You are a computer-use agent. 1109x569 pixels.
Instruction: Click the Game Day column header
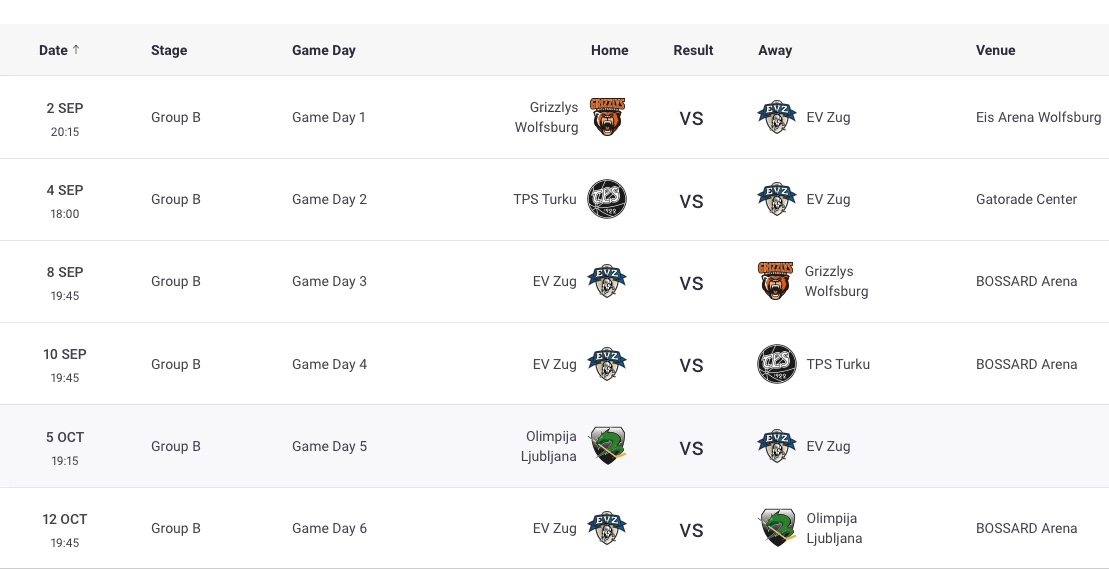[323, 50]
